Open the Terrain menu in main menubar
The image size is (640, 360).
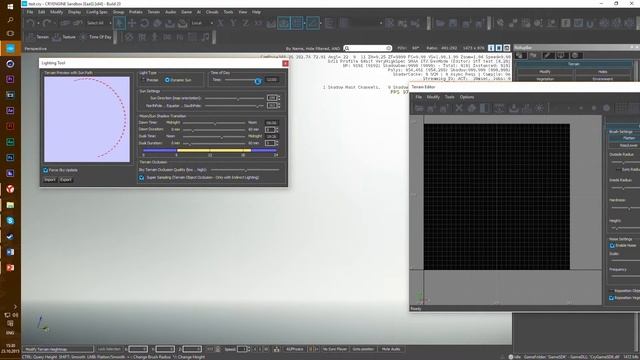click(153, 12)
